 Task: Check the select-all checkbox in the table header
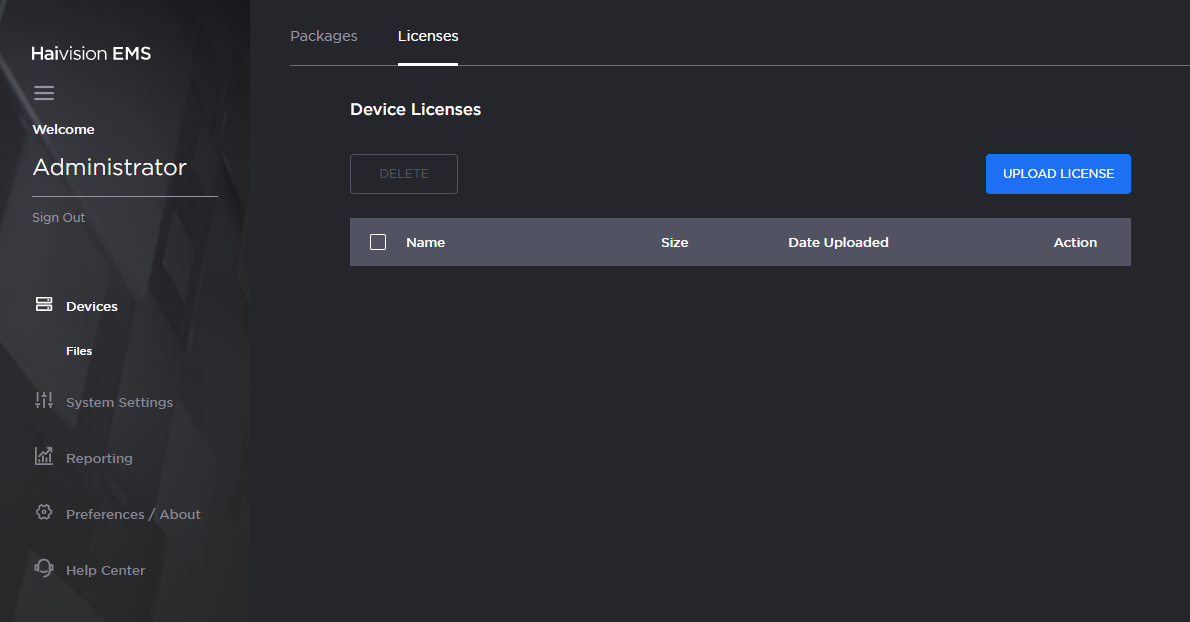(377, 241)
